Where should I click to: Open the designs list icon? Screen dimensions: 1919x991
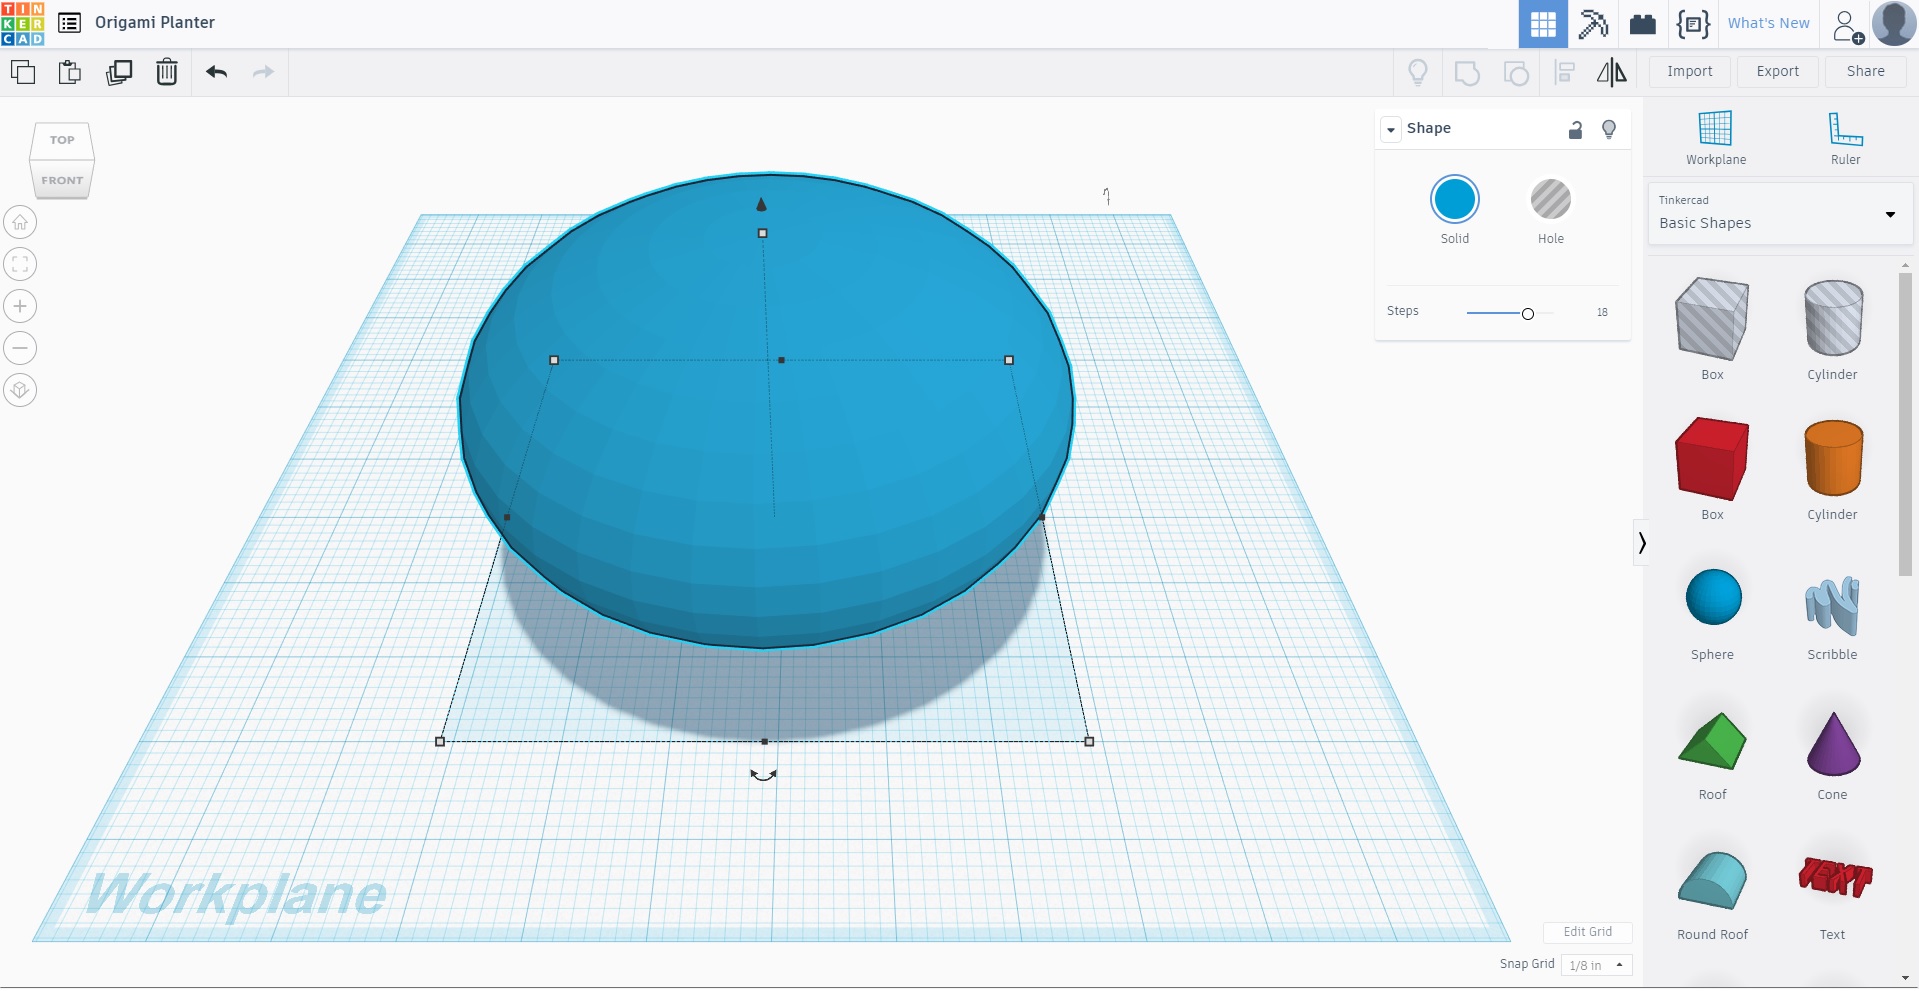tap(69, 23)
